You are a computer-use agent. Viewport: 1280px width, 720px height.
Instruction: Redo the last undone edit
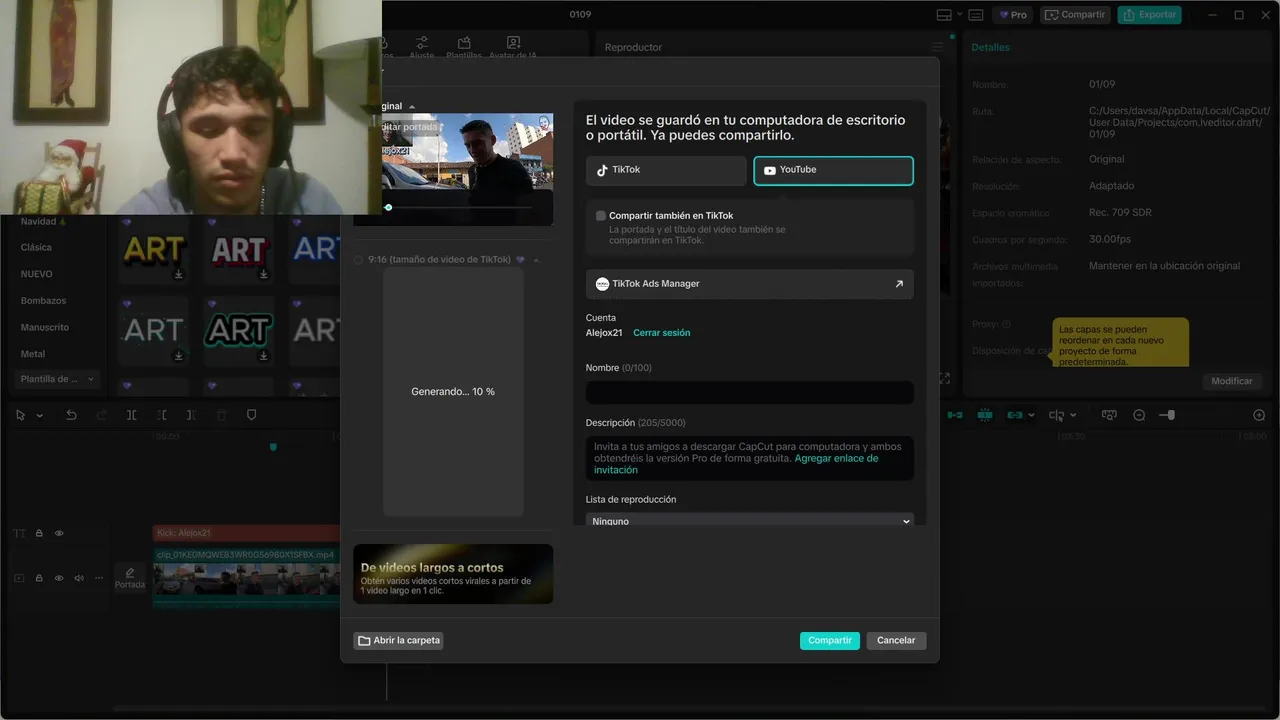pyautogui.click(x=101, y=415)
